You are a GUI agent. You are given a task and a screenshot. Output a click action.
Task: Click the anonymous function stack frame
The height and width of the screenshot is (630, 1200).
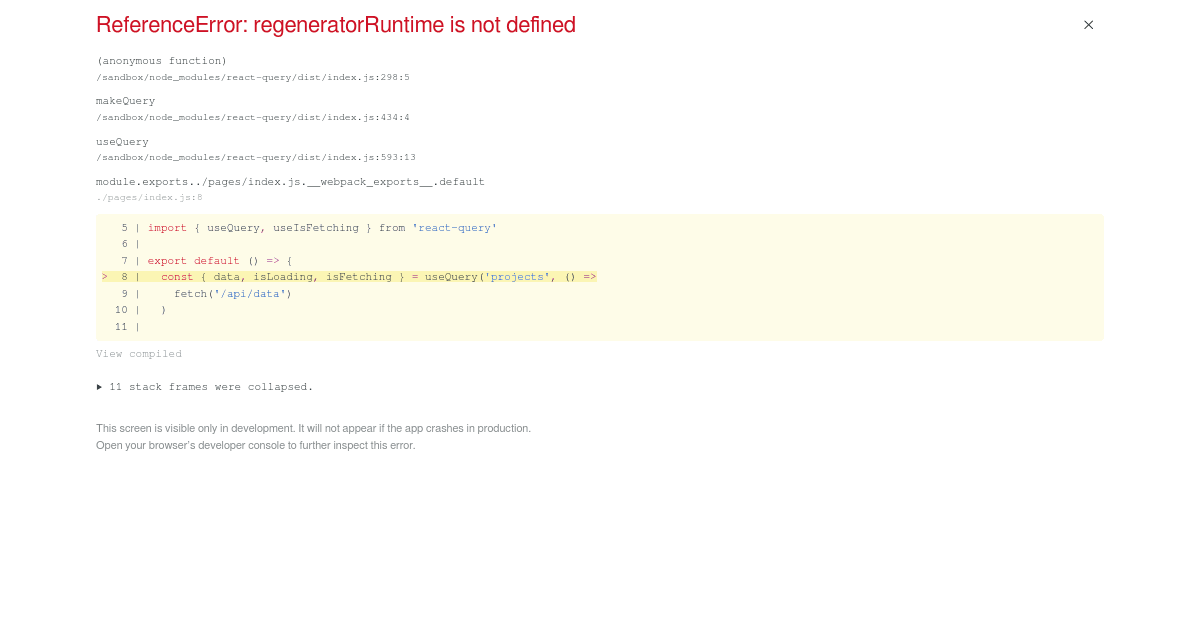[161, 61]
